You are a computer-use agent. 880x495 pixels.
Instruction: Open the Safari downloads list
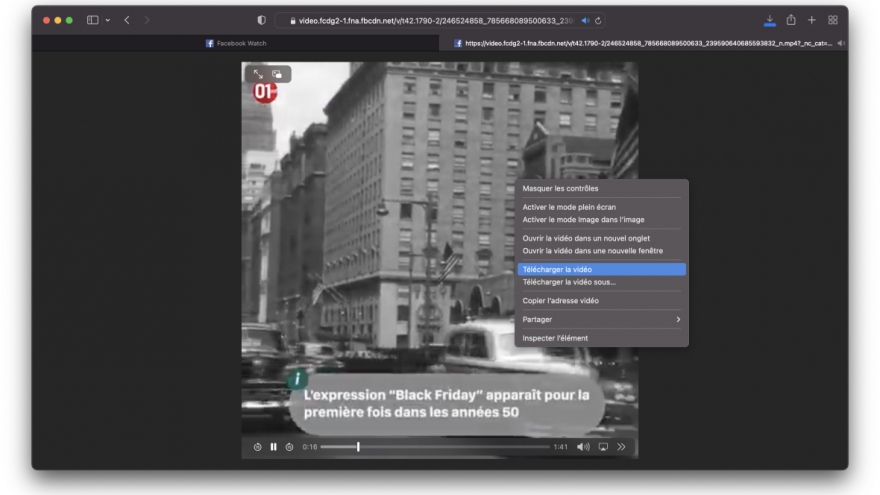pos(770,20)
